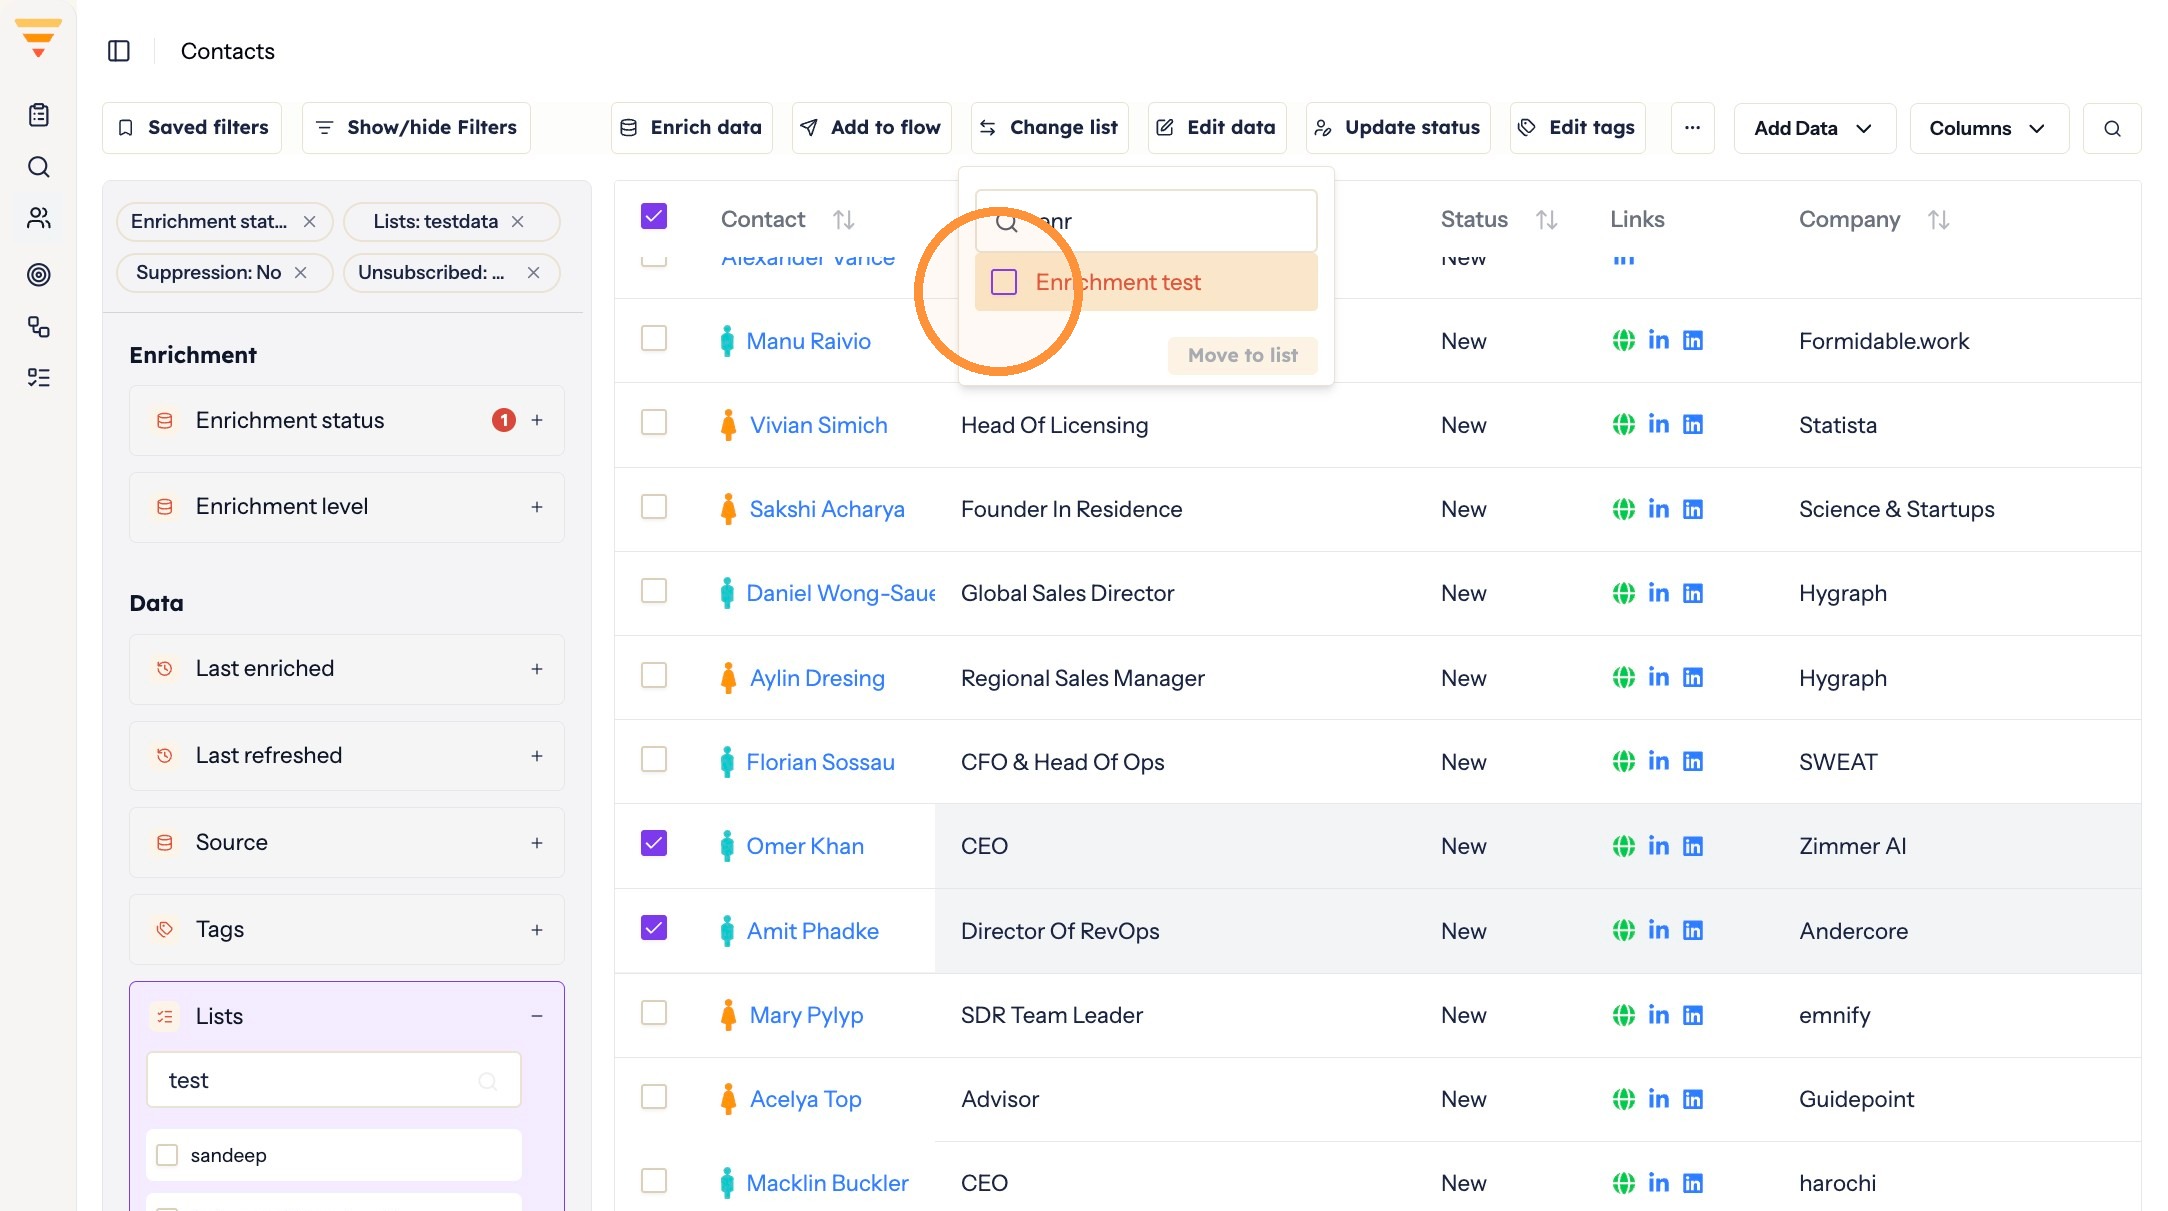Open the more actions ellipsis button

pos(1692,128)
